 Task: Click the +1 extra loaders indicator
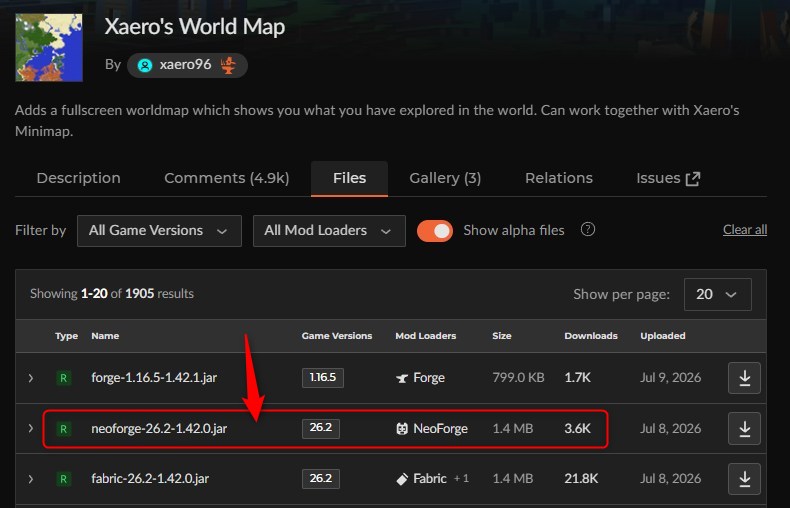(461, 478)
